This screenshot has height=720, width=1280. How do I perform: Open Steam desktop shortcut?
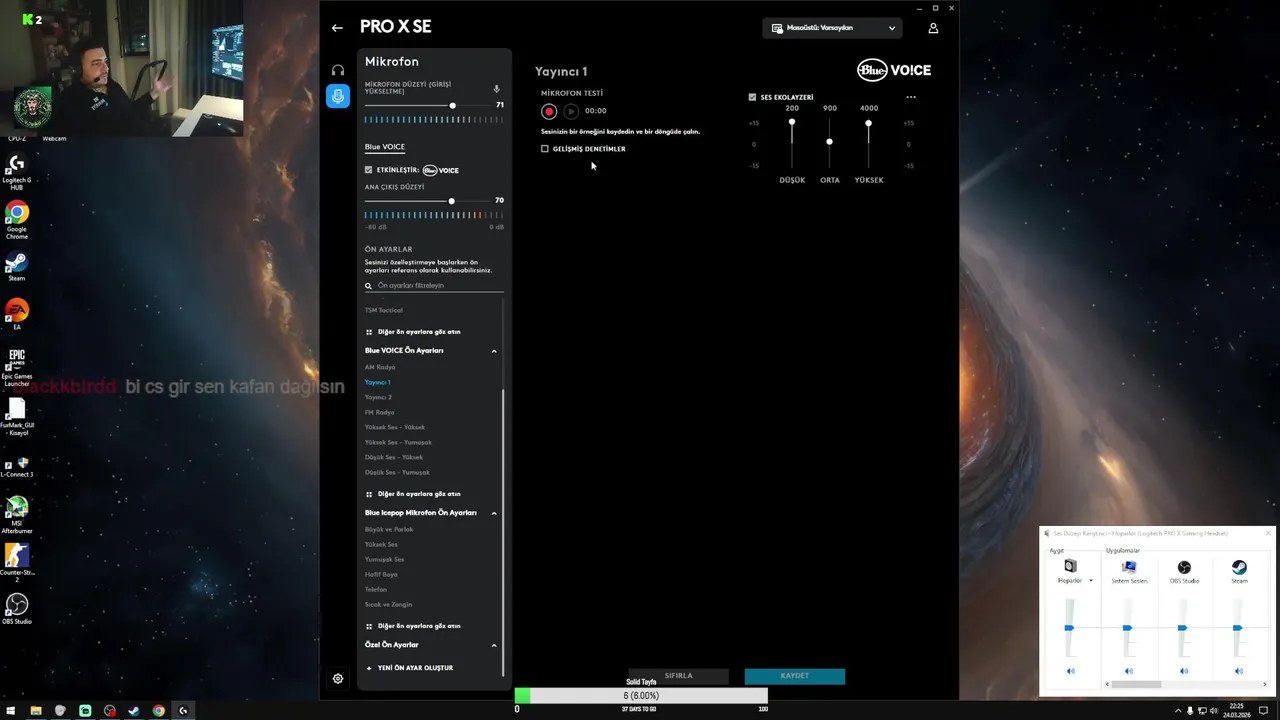pyautogui.click(x=17, y=266)
